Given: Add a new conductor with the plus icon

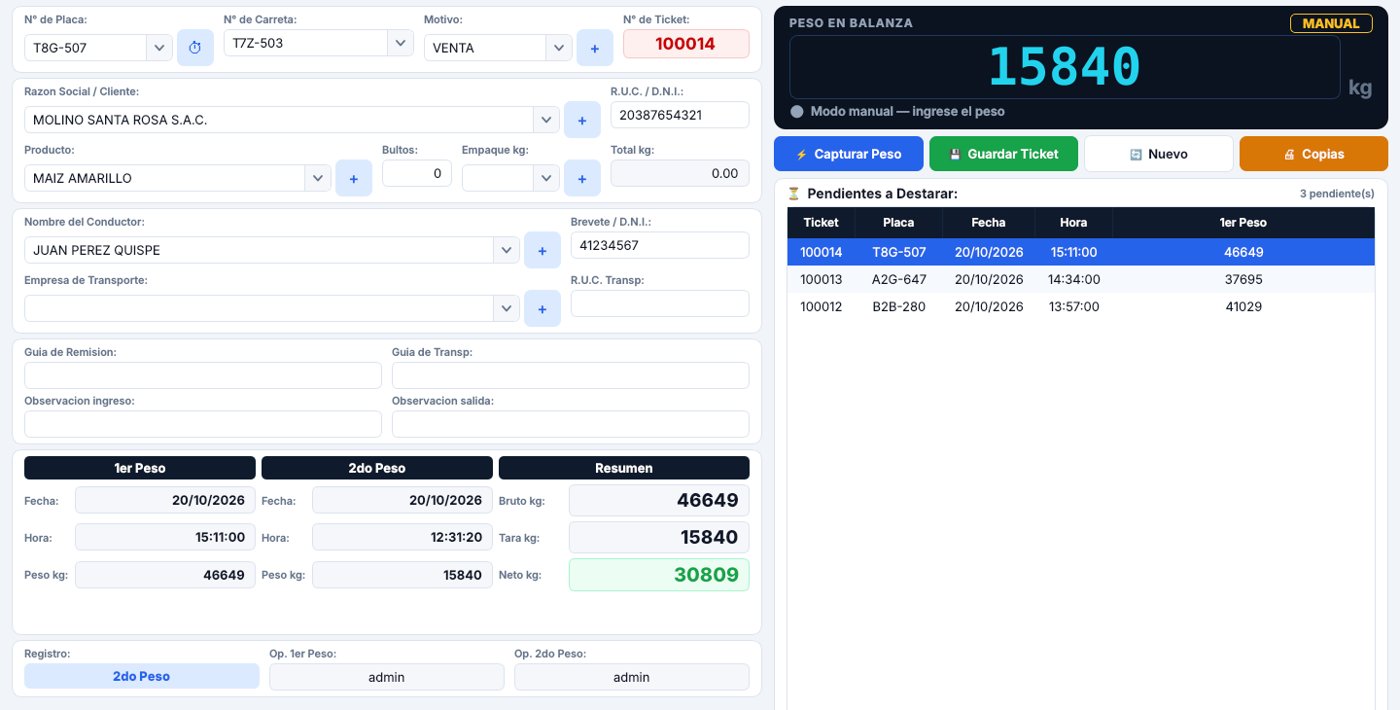Looking at the screenshot, I should tap(542, 250).
